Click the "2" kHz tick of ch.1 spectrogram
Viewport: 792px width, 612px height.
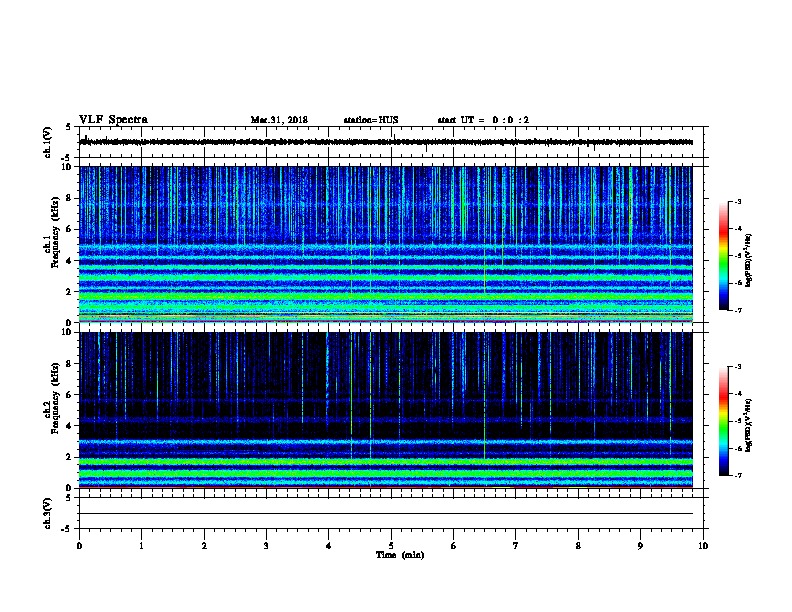point(70,292)
